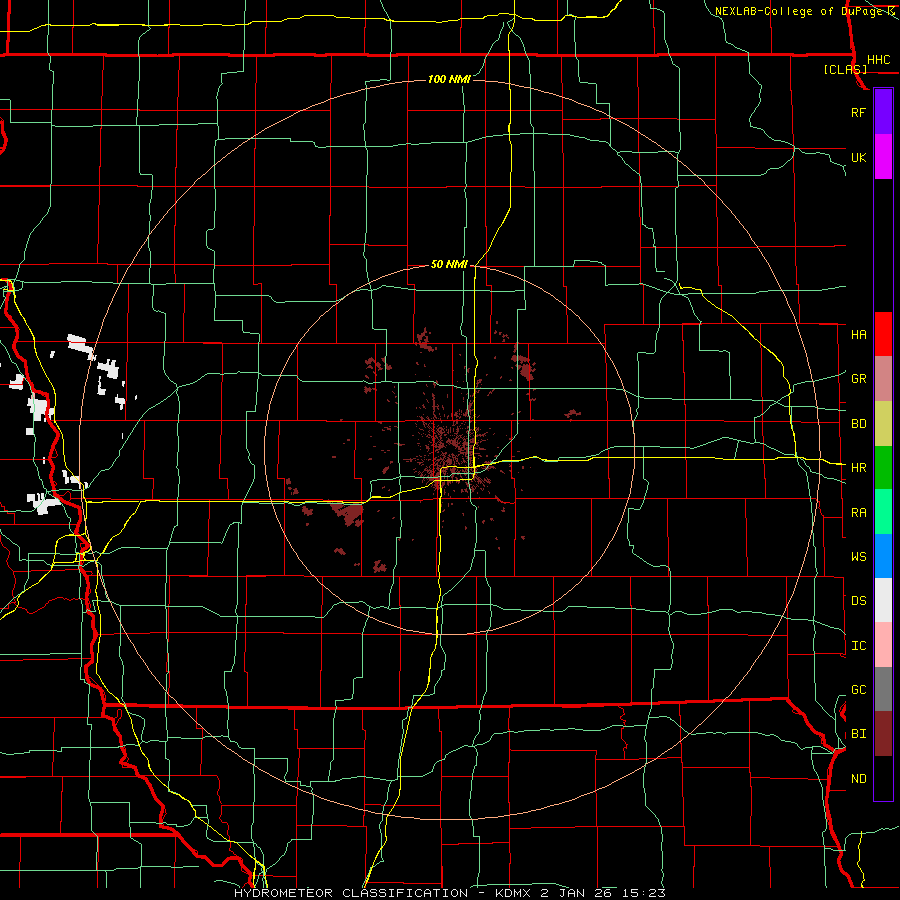Click the RF legend label
This screenshot has height=900, width=900.
(x=858, y=112)
